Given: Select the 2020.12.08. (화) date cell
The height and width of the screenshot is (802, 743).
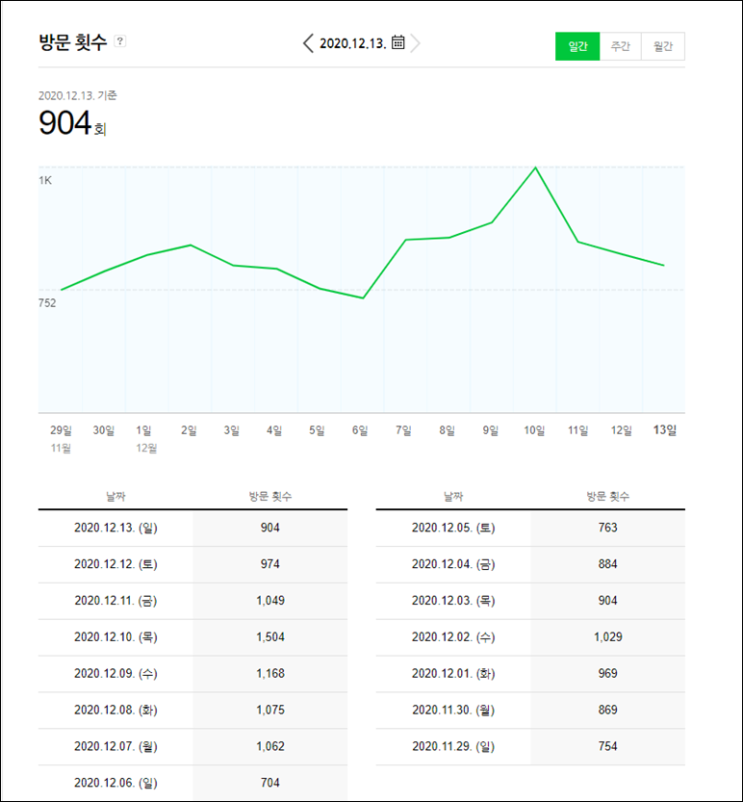Looking at the screenshot, I should [116, 710].
